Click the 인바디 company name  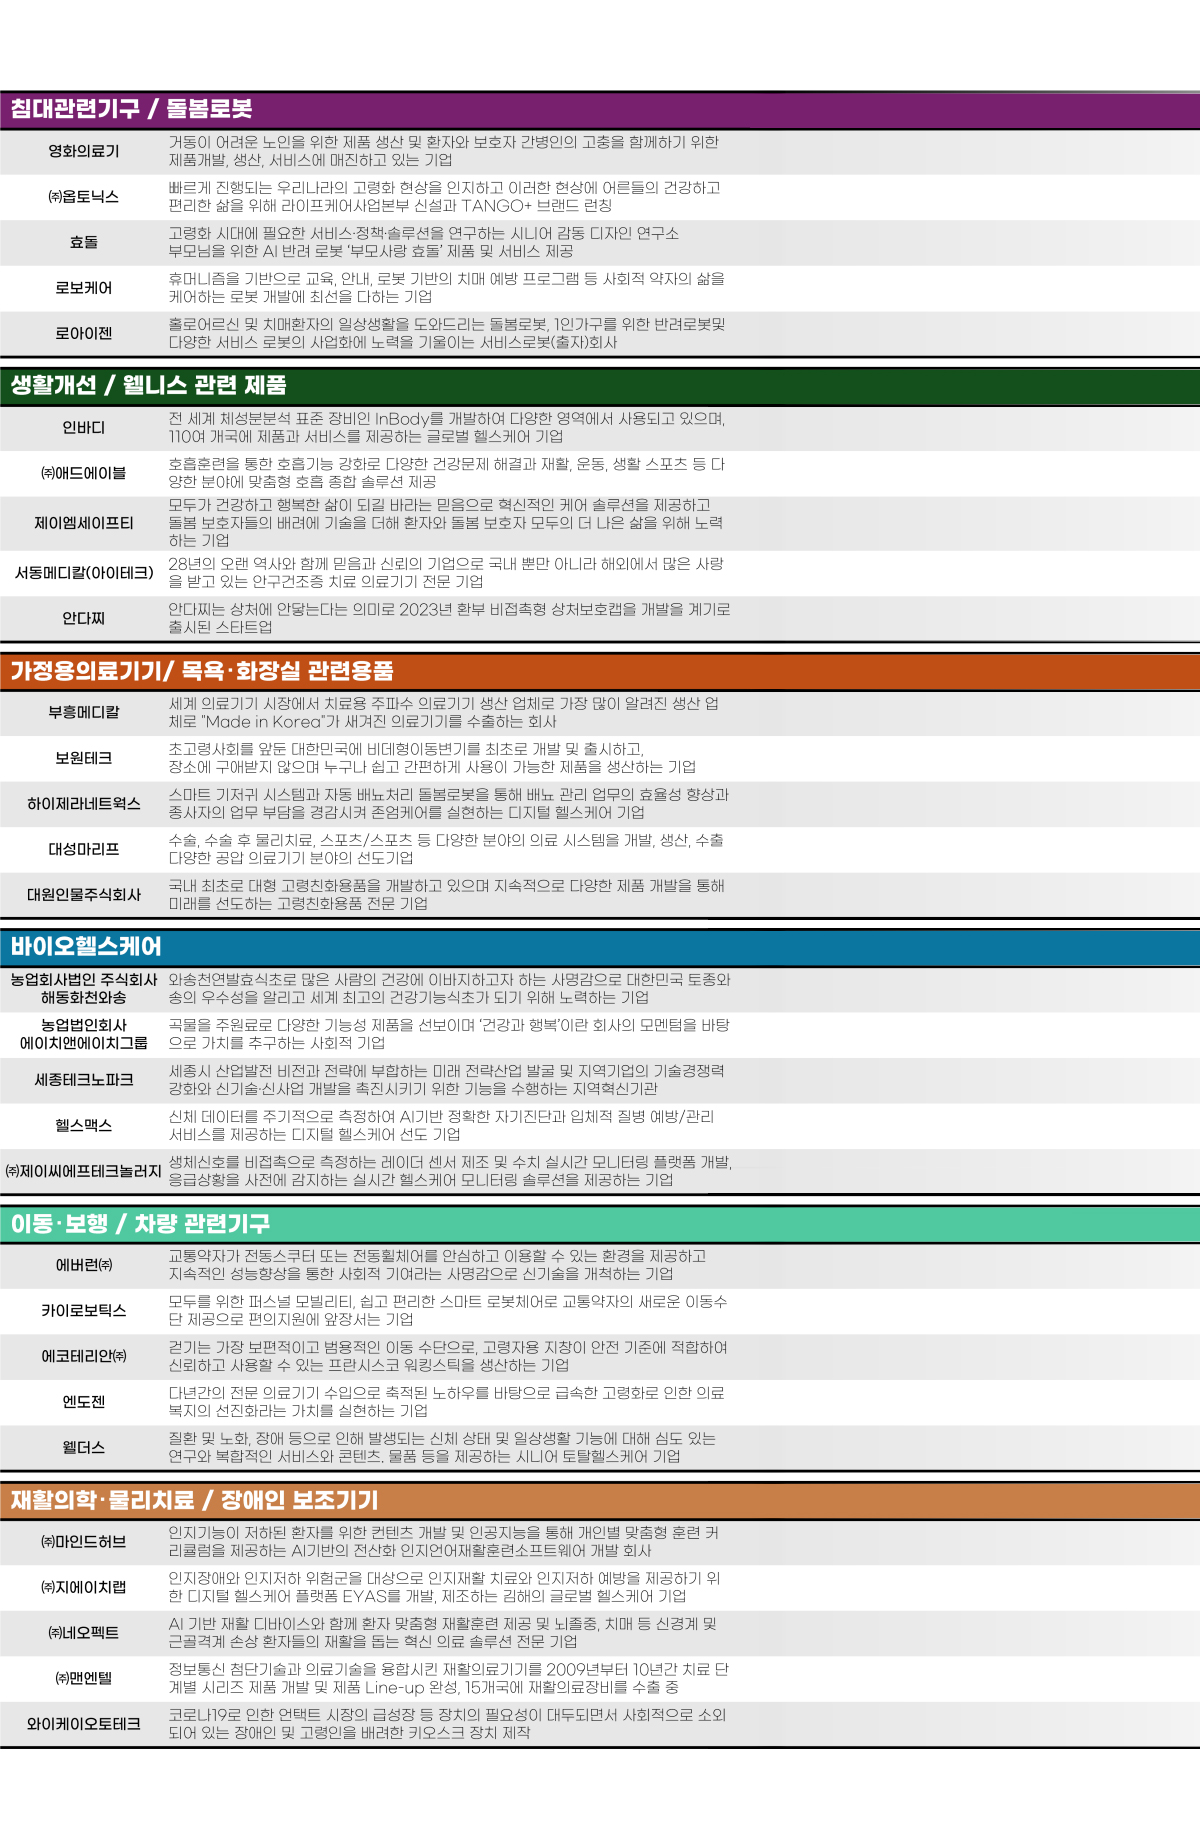tap(84, 428)
